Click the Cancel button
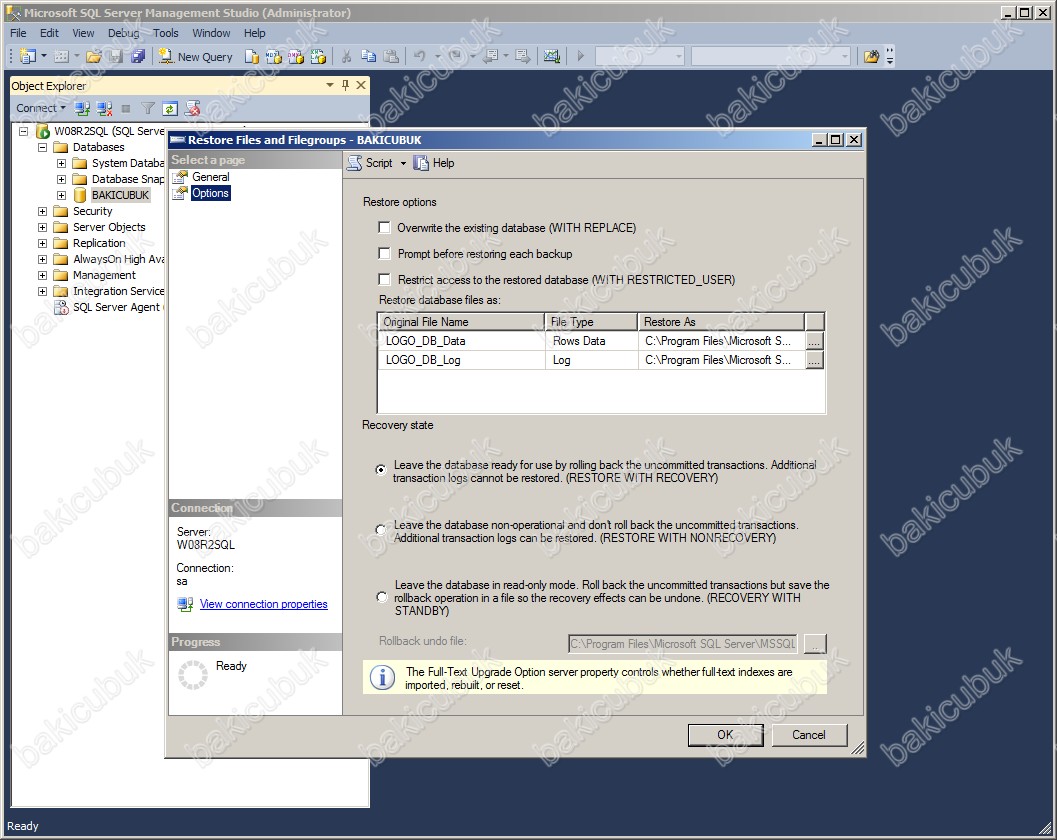This screenshot has height=840, width=1057. (x=809, y=735)
